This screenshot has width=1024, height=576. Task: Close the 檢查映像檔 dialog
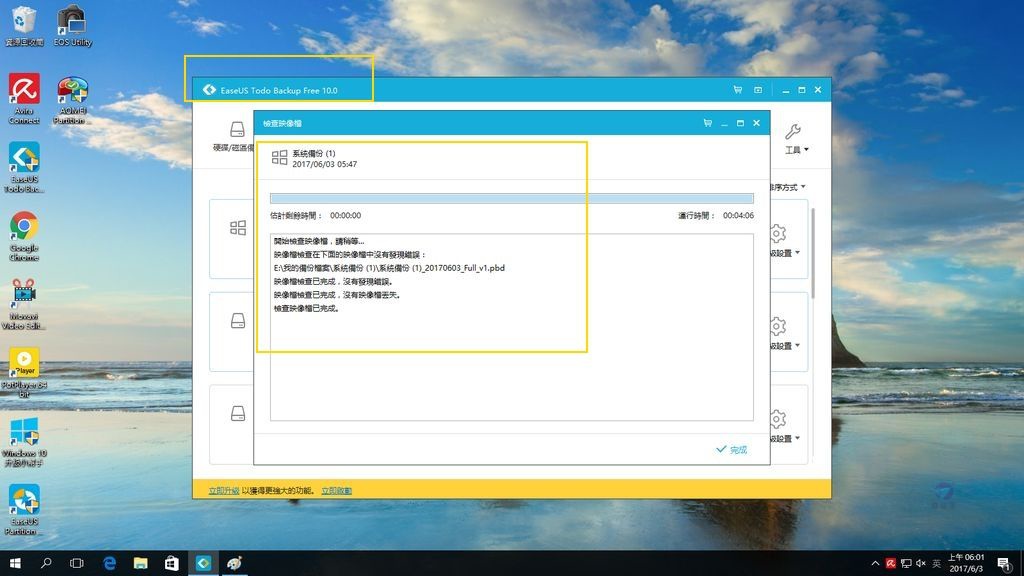(756, 123)
